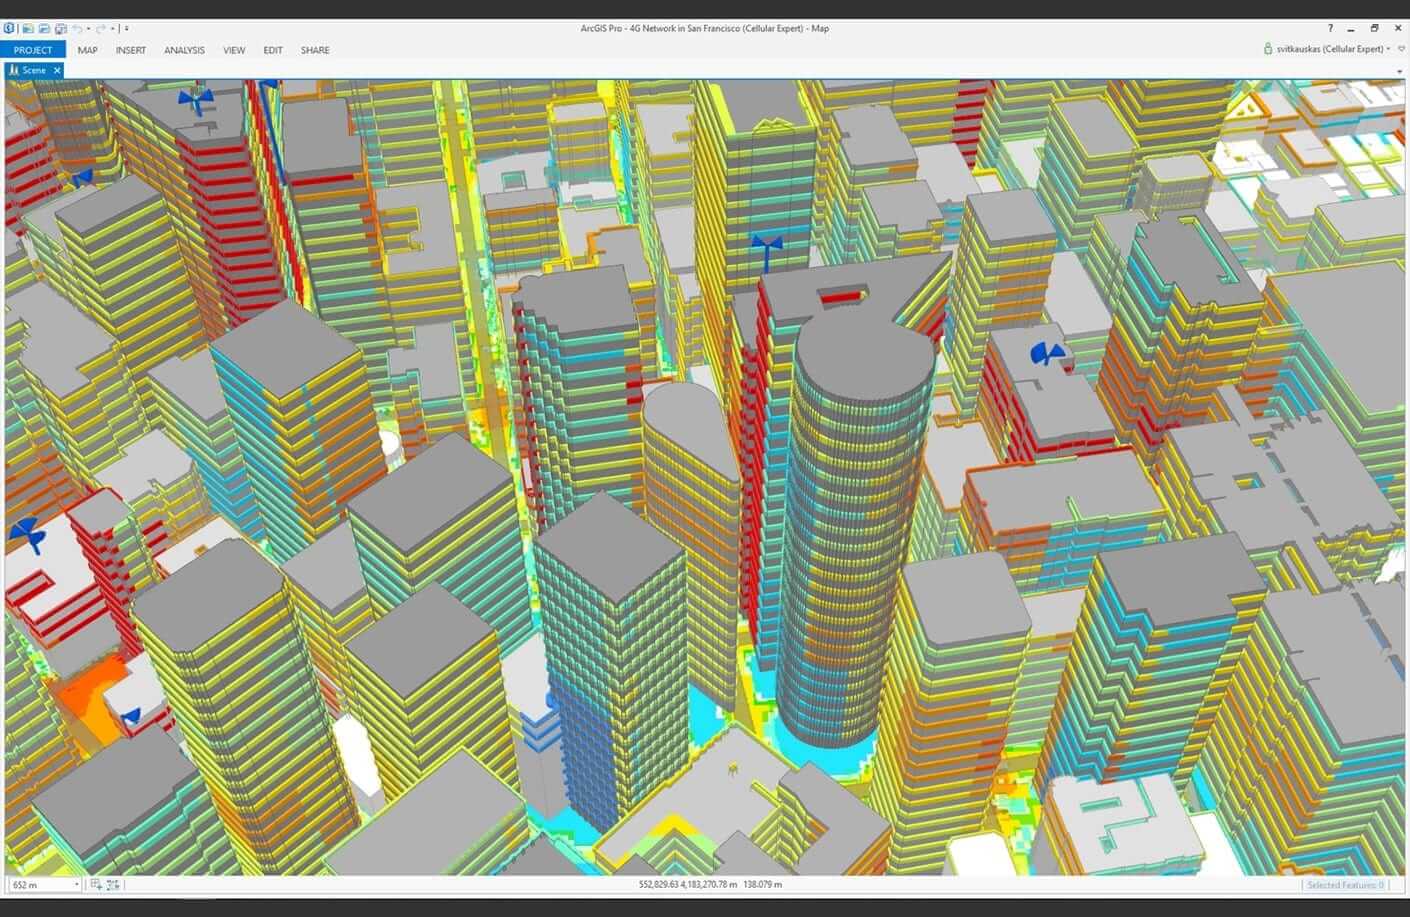Create a new project from quick access toolbar
The width and height of the screenshot is (1410, 917).
click(28, 28)
